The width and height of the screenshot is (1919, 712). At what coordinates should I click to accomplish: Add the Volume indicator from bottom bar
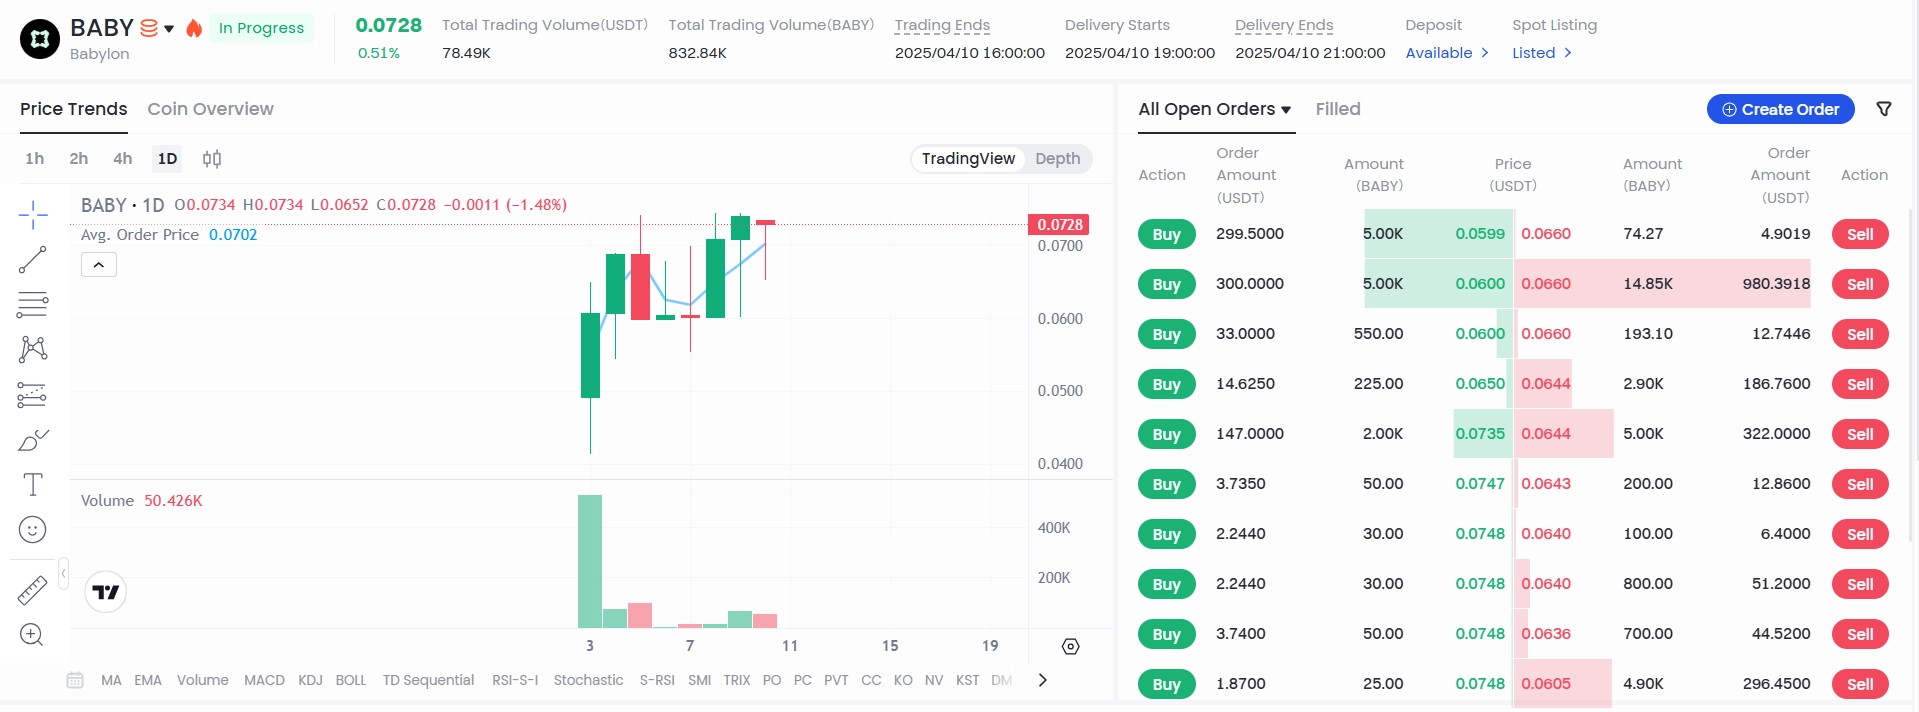click(203, 680)
